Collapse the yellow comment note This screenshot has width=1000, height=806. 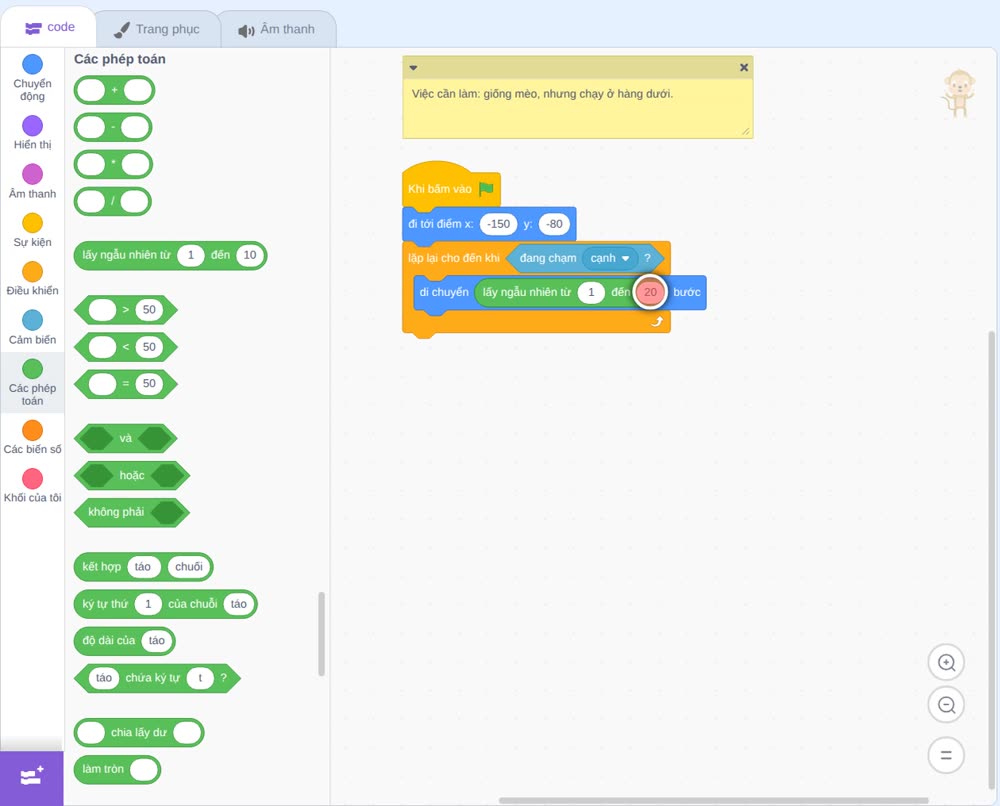point(413,68)
